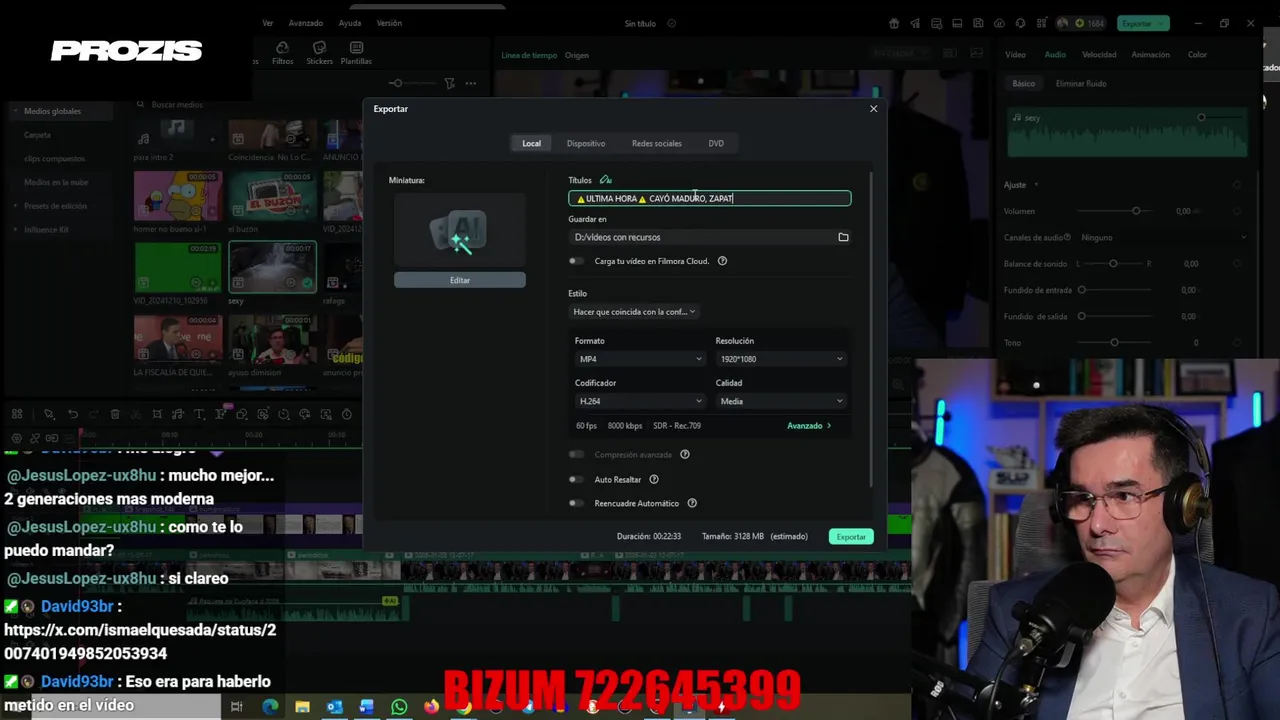Adjust the Balance de sonido slider
1280x720 pixels.
pos(1113,264)
